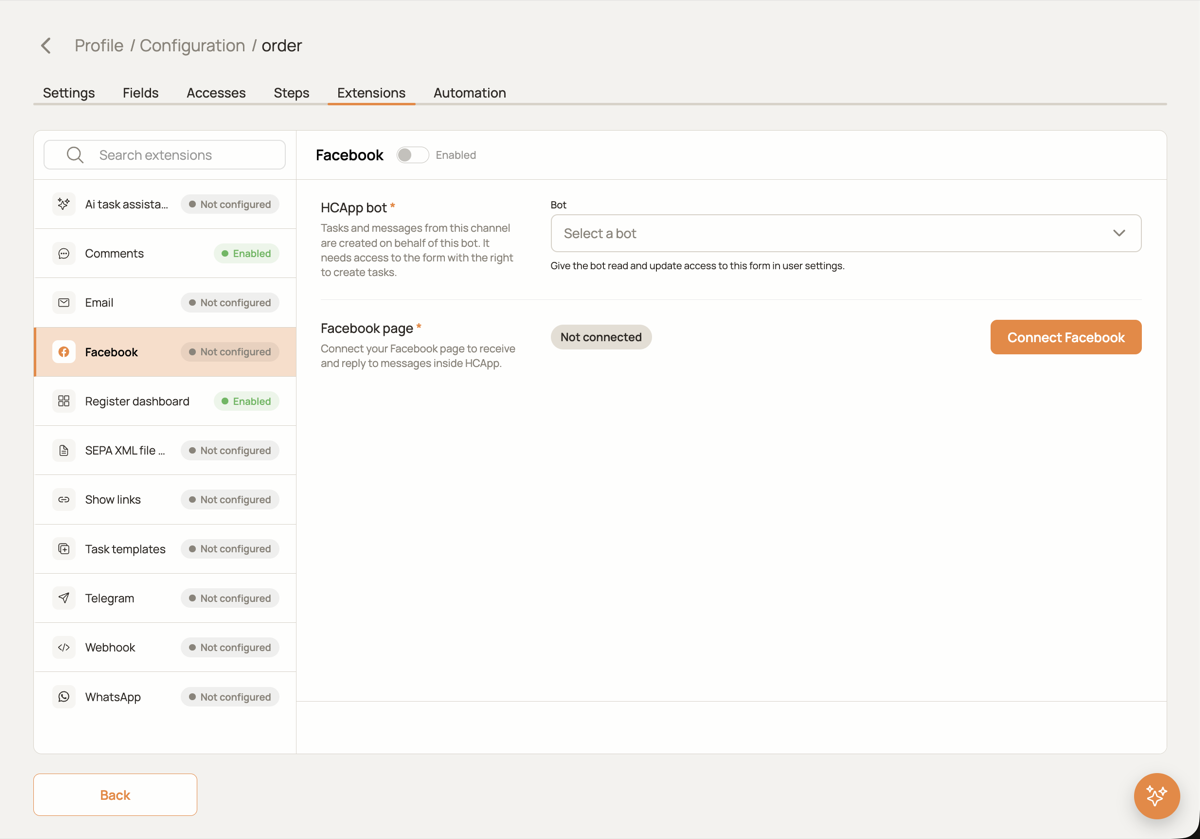The height and width of the screenshot is (839, 1200).
Task: Select the Show links extension name
Action: coord(113,500)
